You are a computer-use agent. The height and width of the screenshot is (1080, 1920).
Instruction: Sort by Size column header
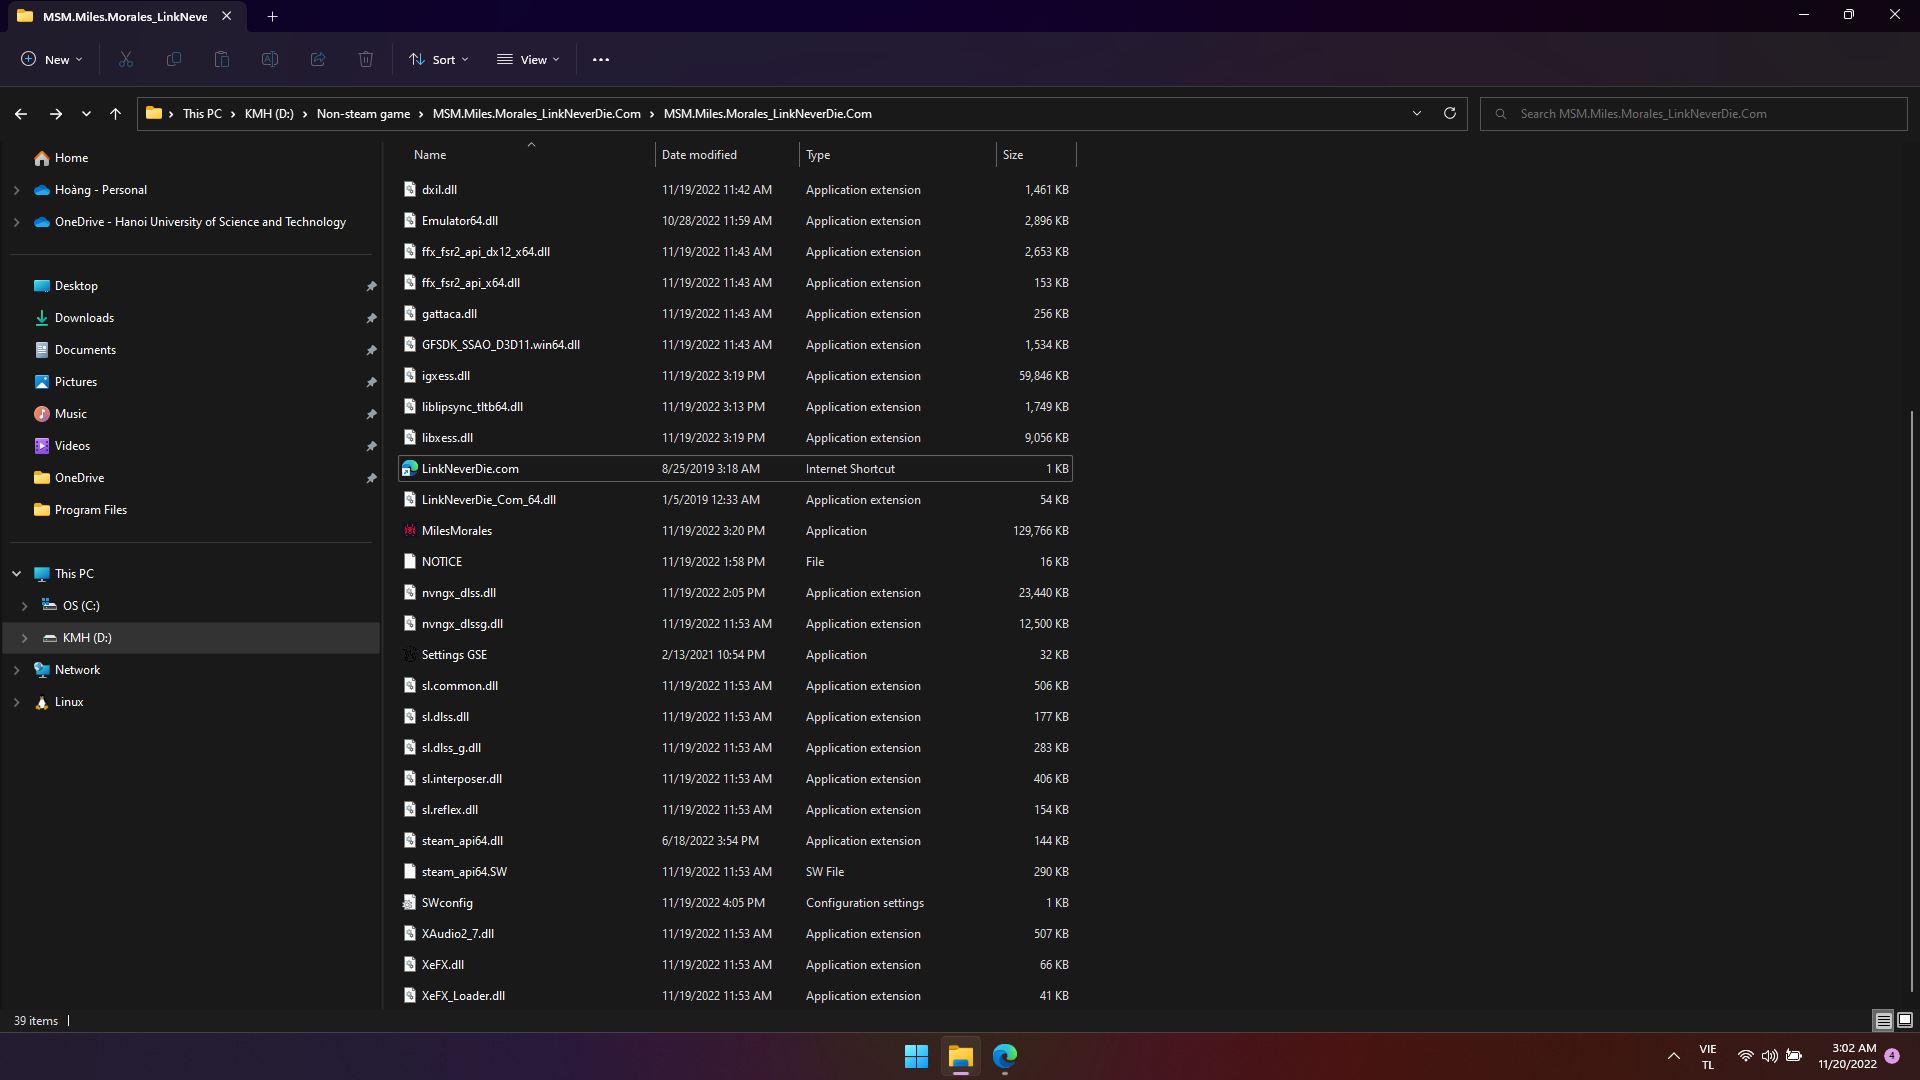tap(1036, 155)
